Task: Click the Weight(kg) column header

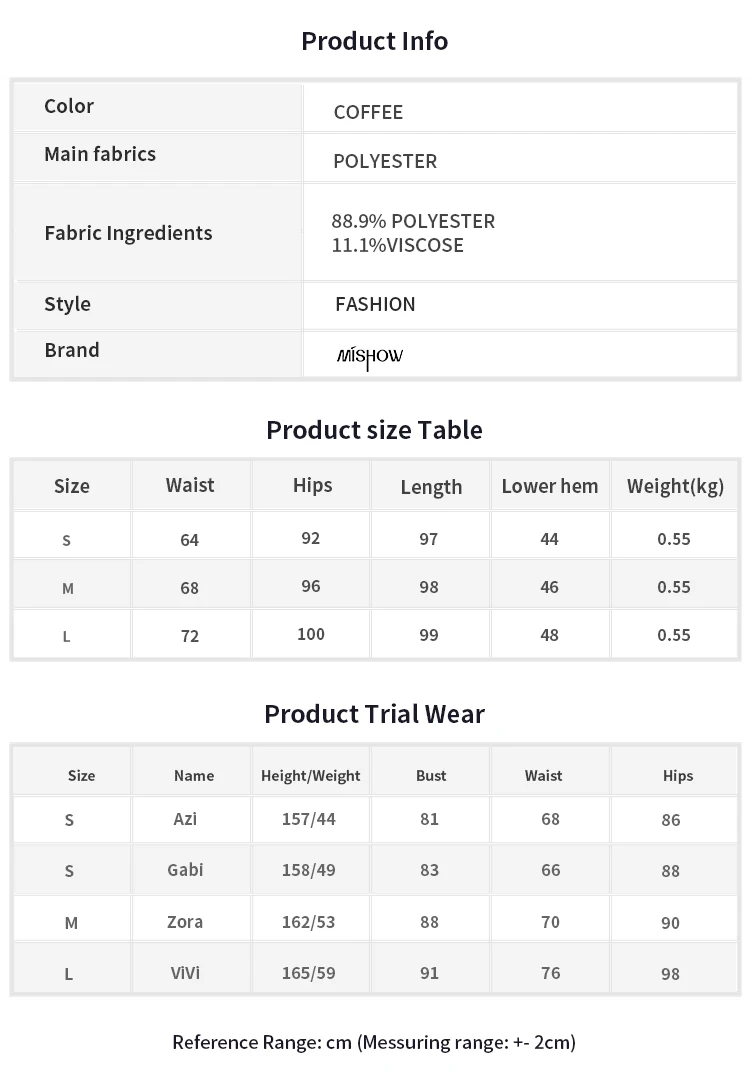Action: point(675,487)
